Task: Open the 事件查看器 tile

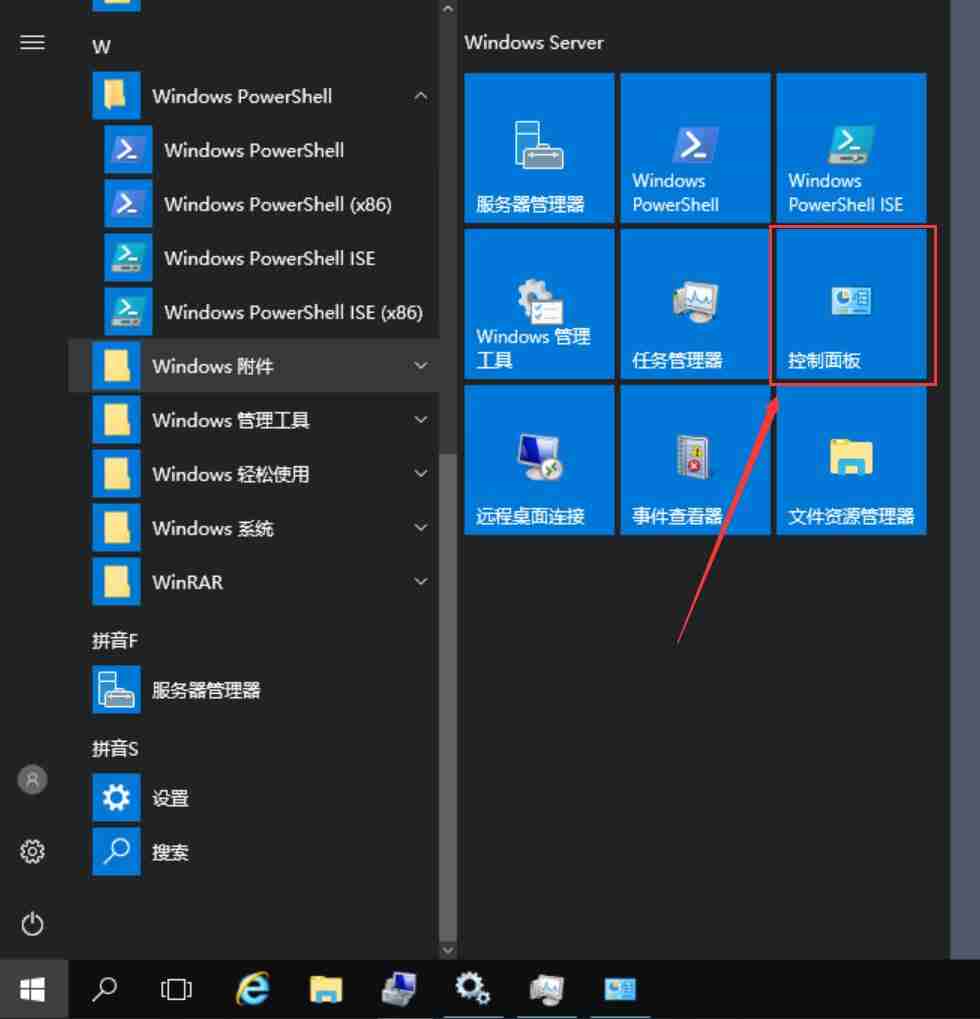Action: [x=694, y=461]
